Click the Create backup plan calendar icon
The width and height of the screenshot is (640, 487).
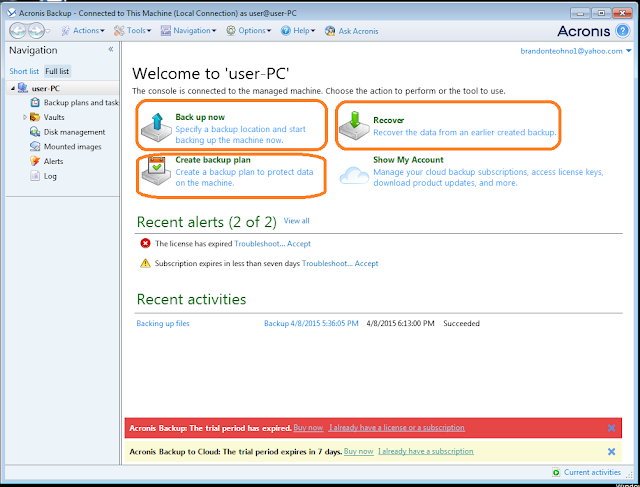tap(157, 171)
